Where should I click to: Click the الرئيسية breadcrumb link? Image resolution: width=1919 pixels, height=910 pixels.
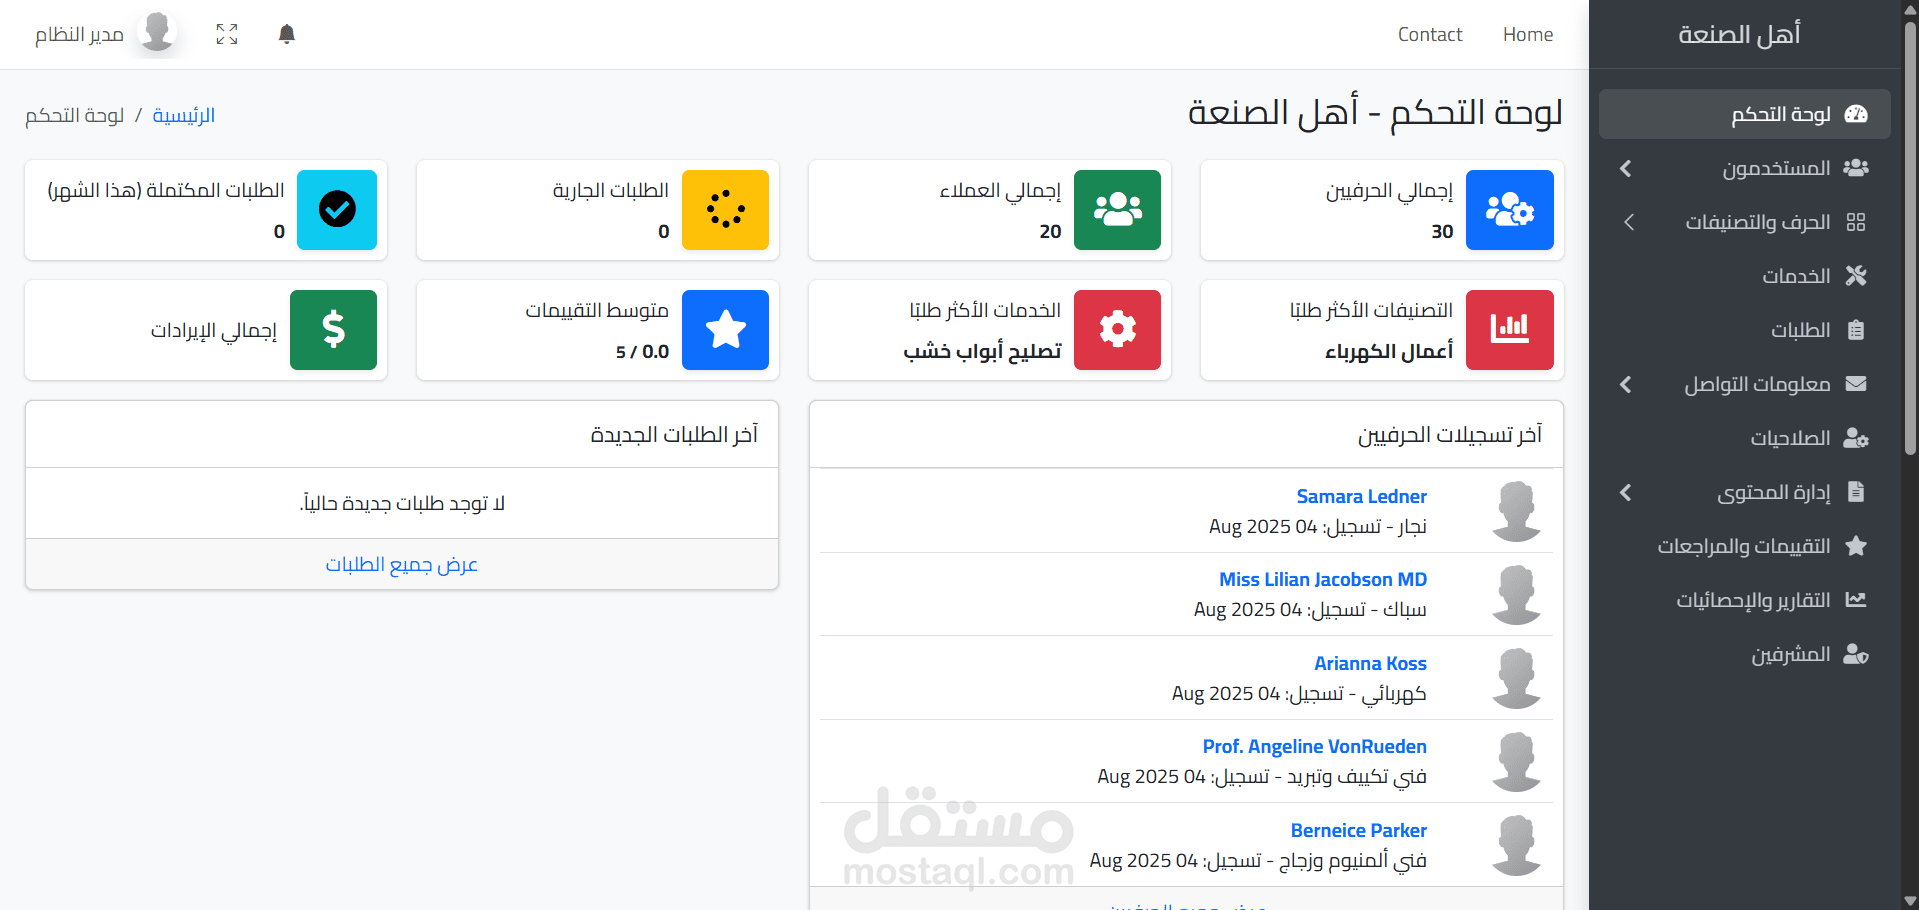184,115
